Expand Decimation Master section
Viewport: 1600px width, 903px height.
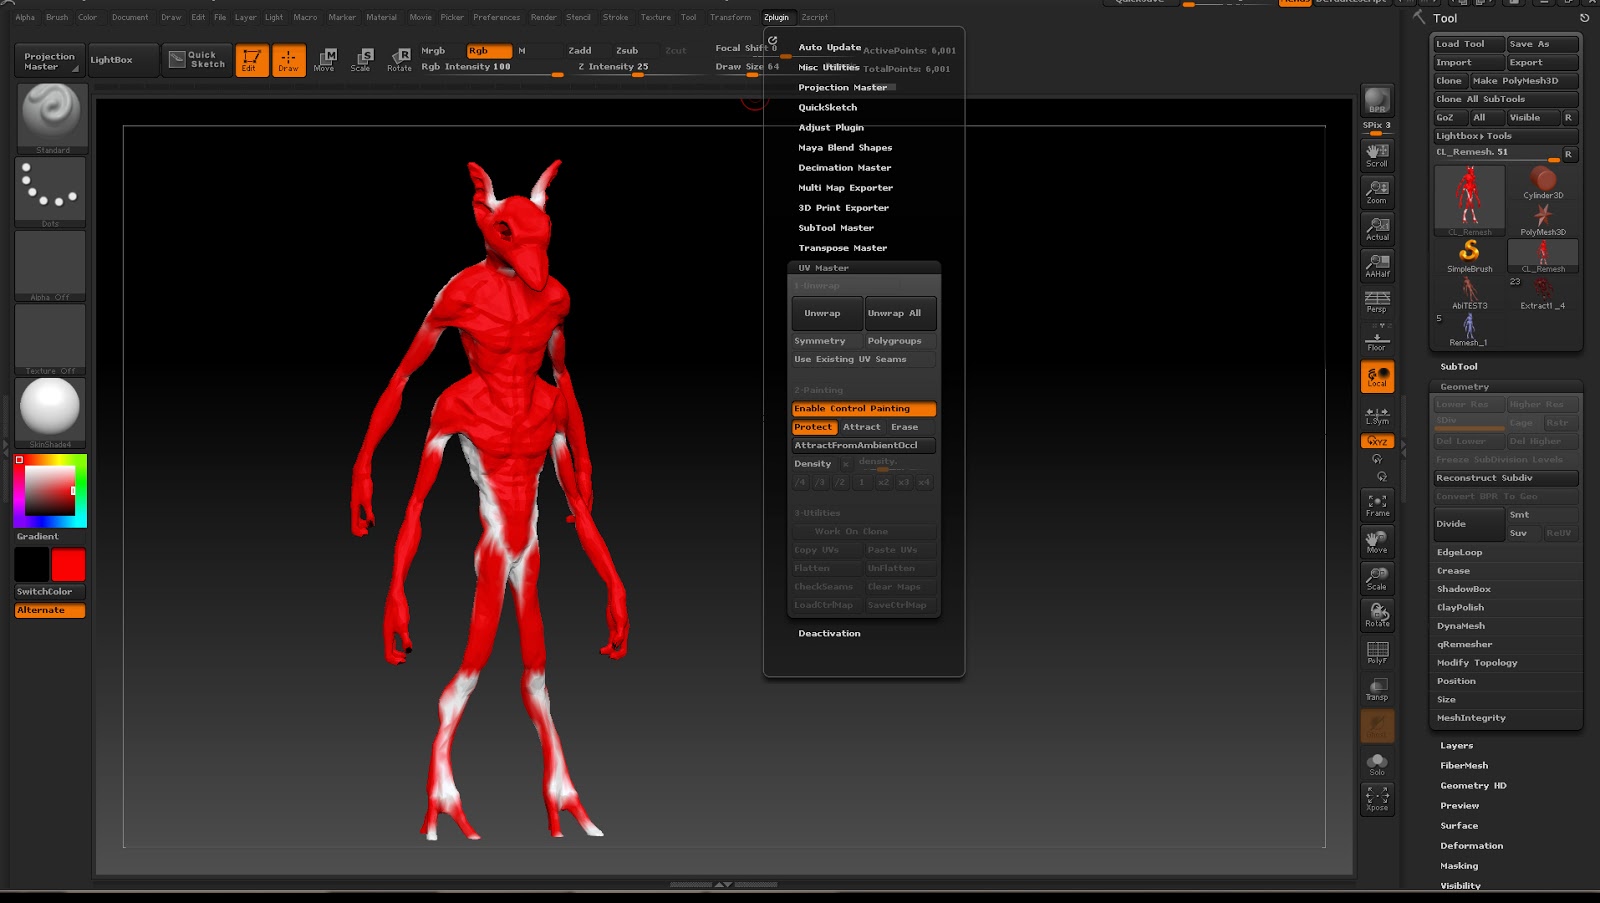[x=844, y=168]
